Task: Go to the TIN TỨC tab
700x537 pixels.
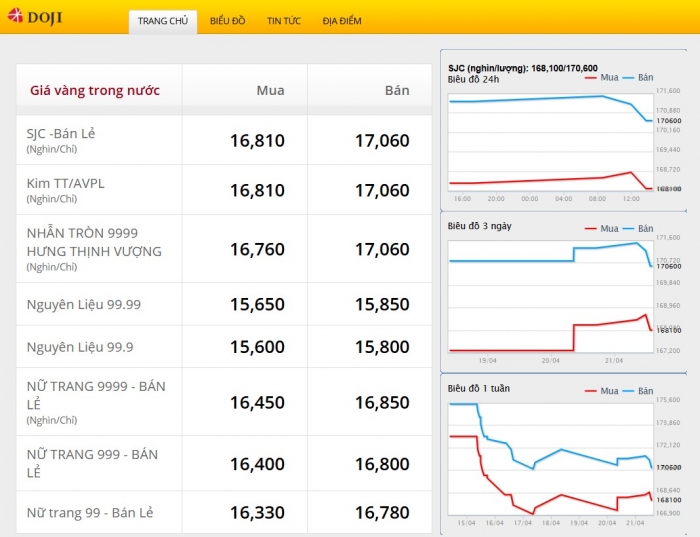Action: click(284, 21)
